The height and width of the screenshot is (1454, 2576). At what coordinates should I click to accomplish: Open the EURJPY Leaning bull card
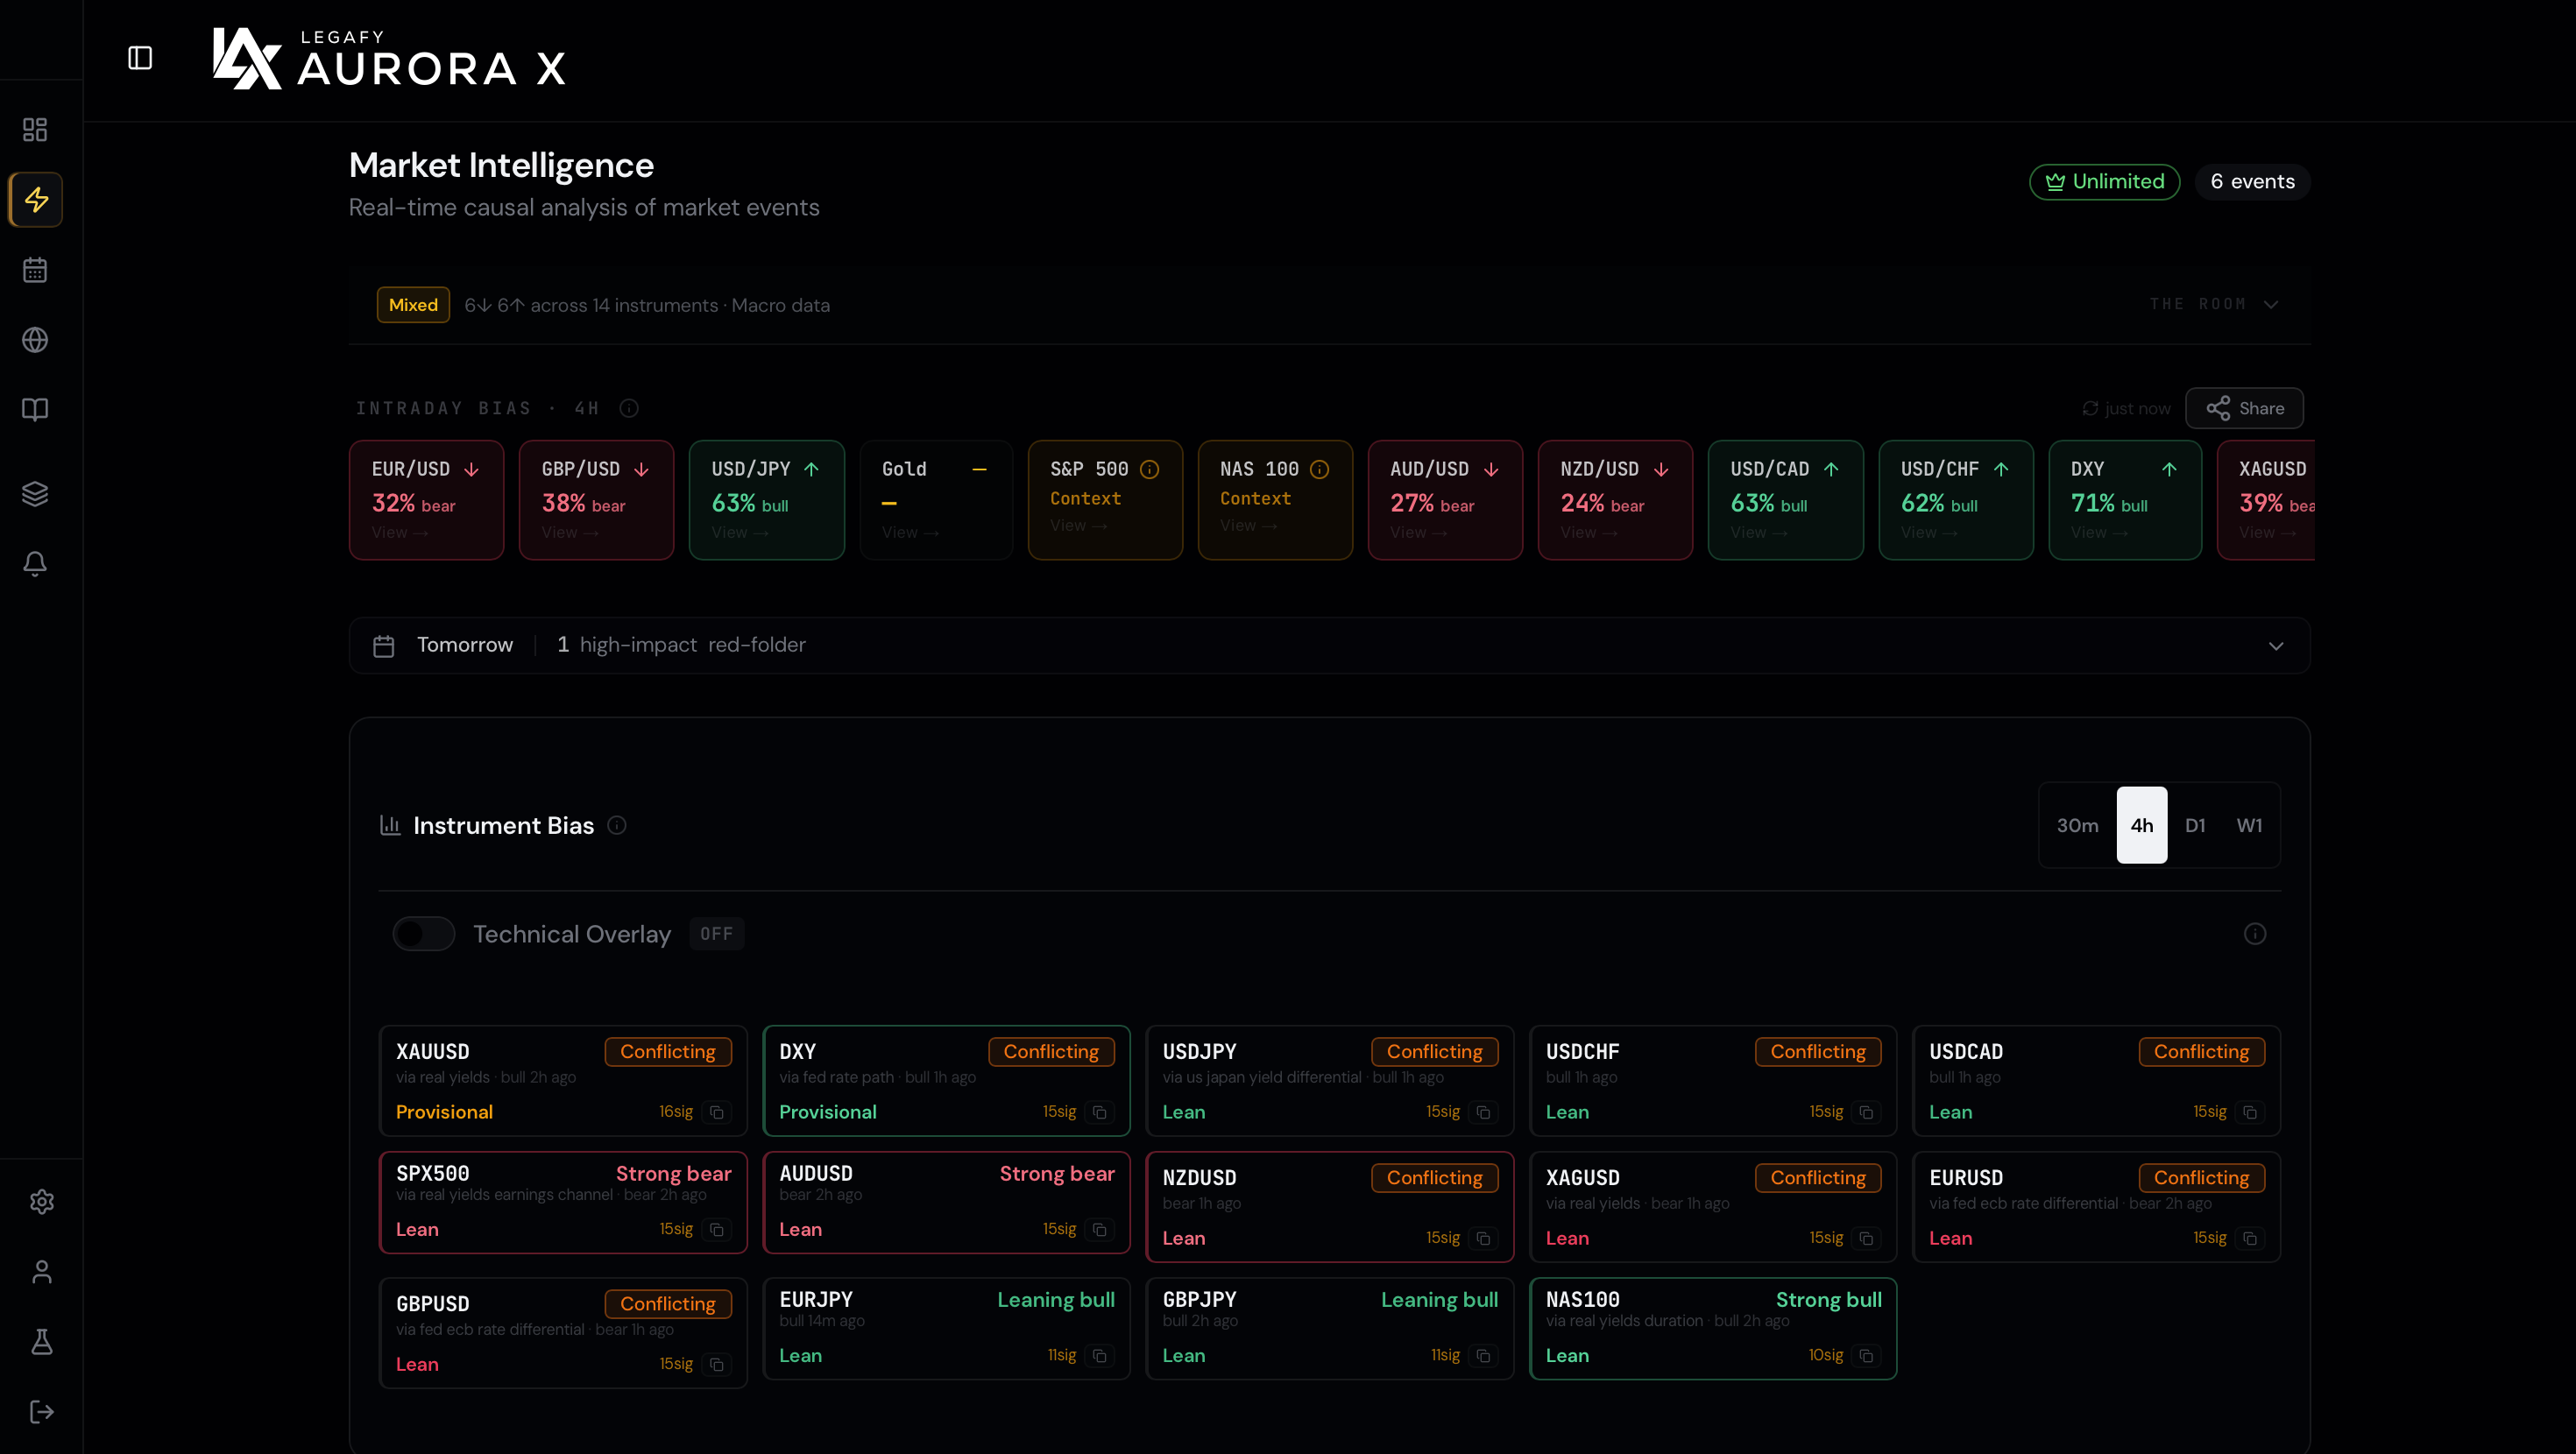[x=946, y=1329]
